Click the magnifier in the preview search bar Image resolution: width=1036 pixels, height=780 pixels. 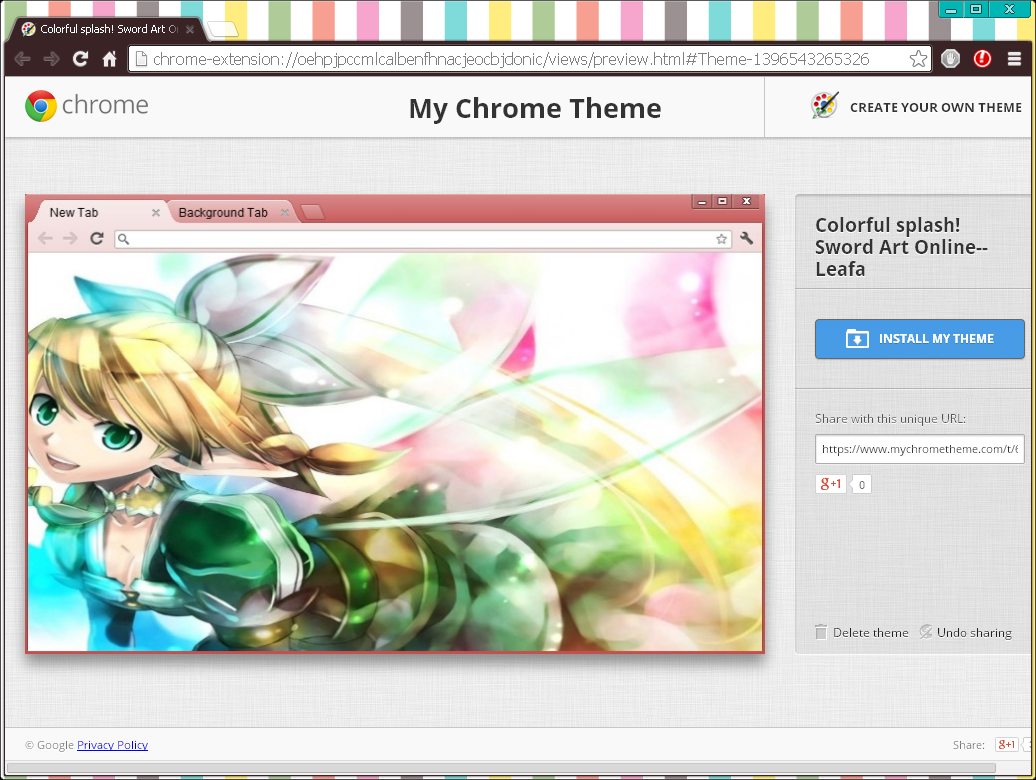[123, 239]
